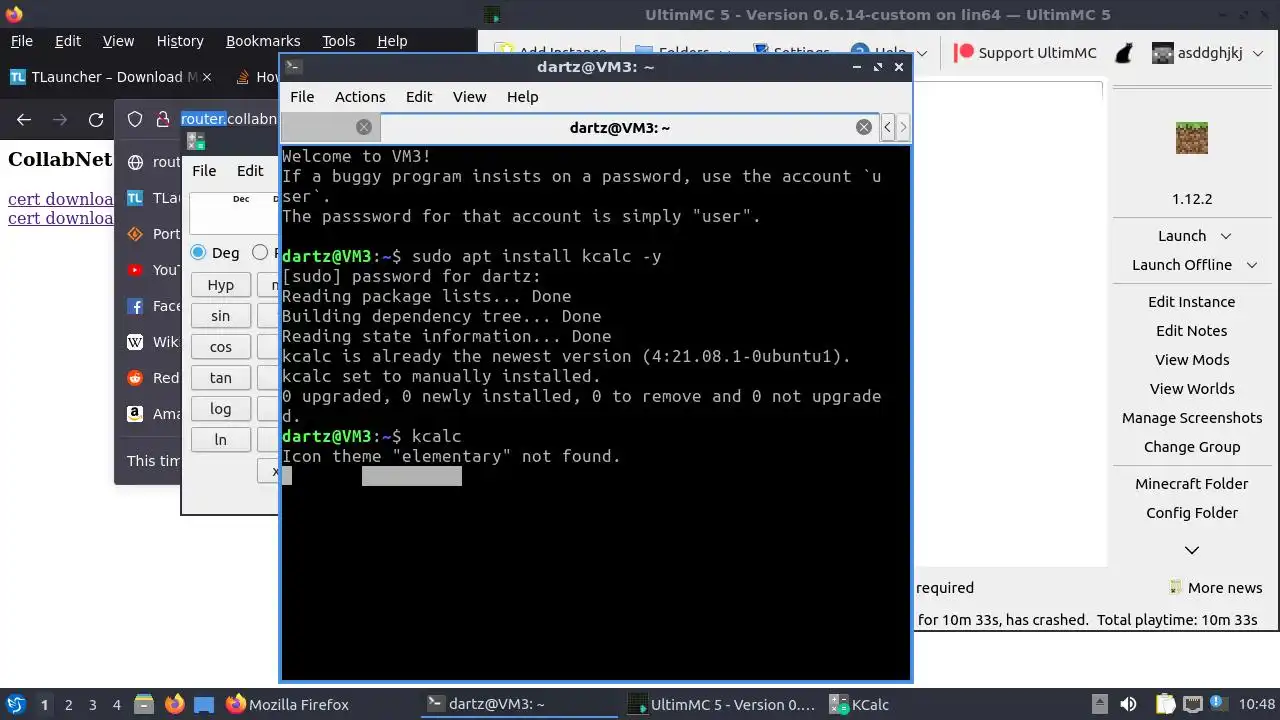Screen dimensions: 1280x720
Task: Click the volume speaker tray icon
Action: click(x=1128, y=704)
